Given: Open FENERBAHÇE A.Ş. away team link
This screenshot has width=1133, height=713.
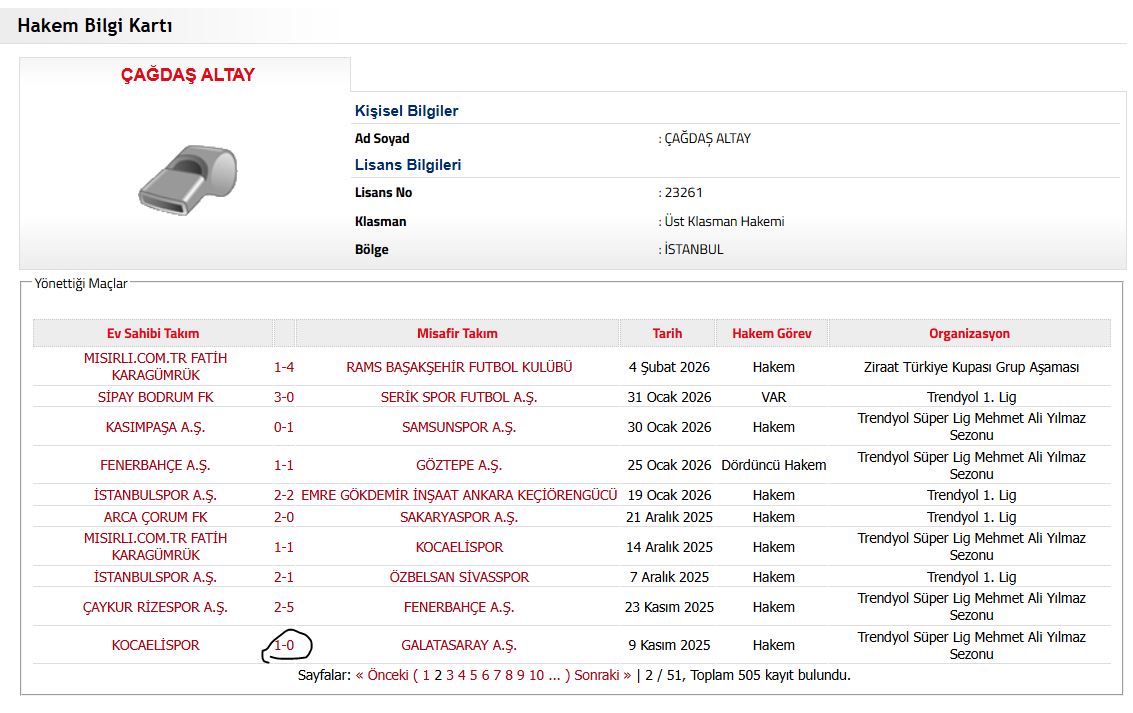Looking at the screenshot, I should point(459,607).
